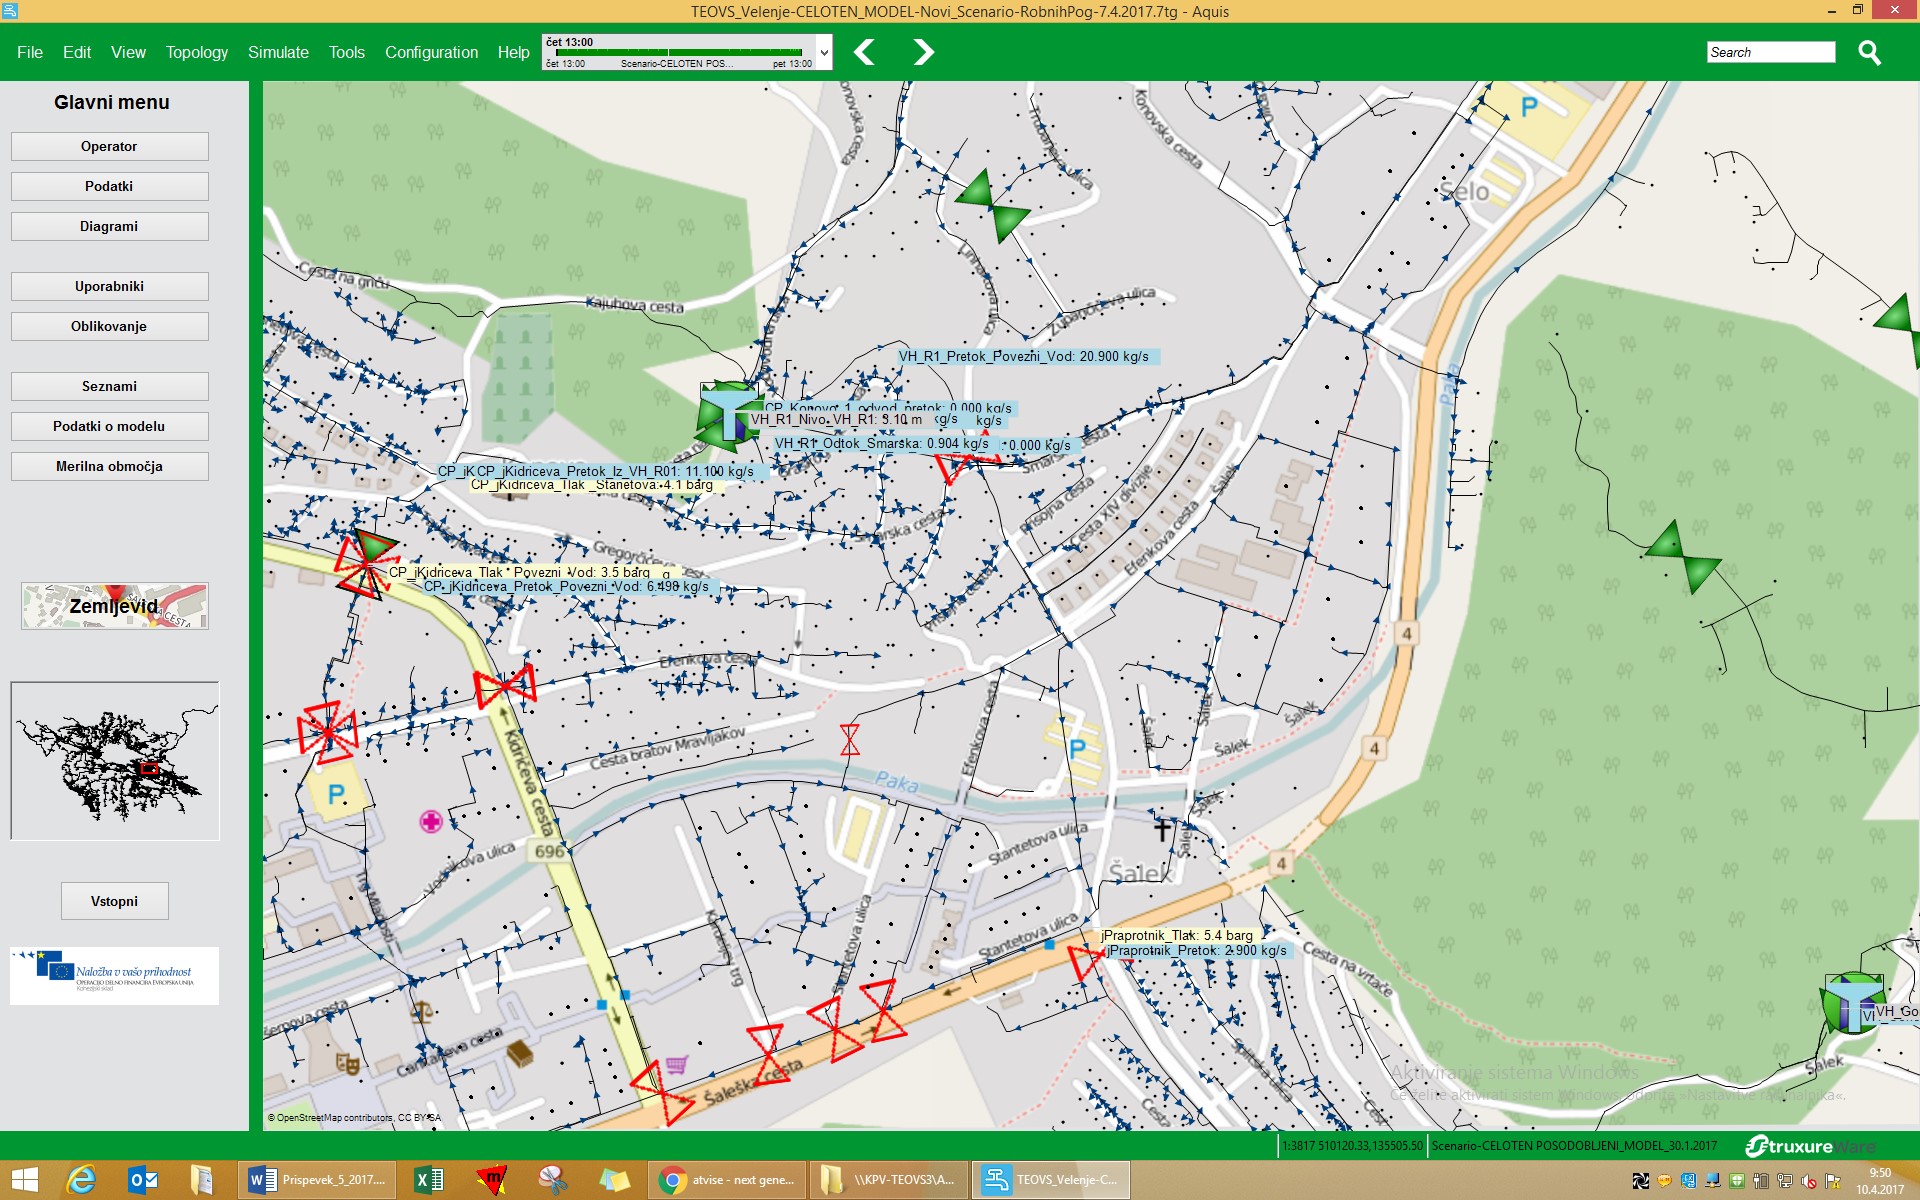Click the next time step arrow
1920x1200 pixels.
923,52
